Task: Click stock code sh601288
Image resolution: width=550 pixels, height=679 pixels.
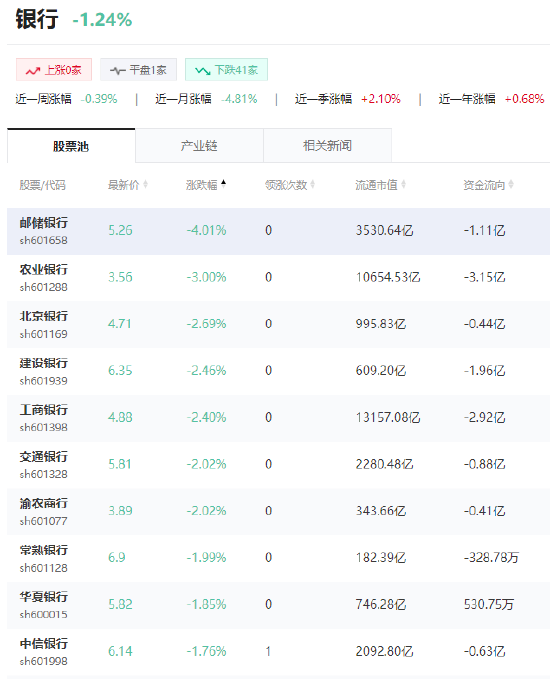Action: 44,287
